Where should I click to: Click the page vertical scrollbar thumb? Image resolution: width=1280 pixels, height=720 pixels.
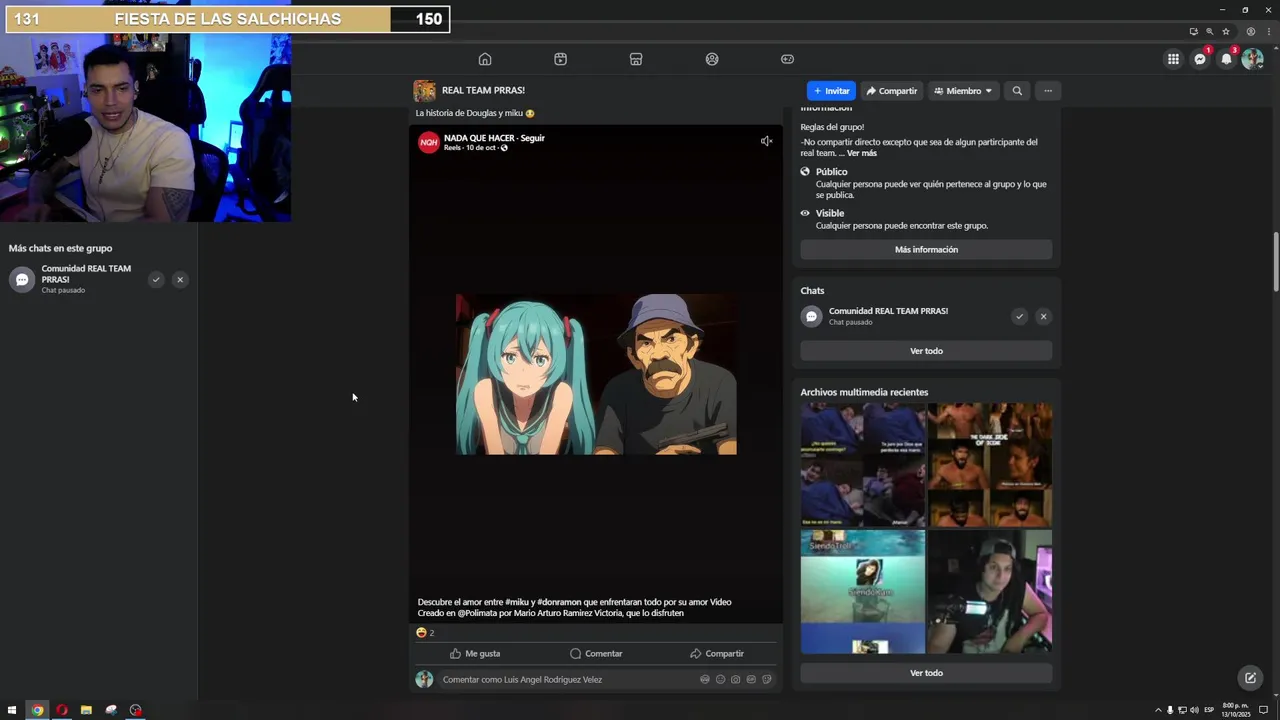point(1275,263)
